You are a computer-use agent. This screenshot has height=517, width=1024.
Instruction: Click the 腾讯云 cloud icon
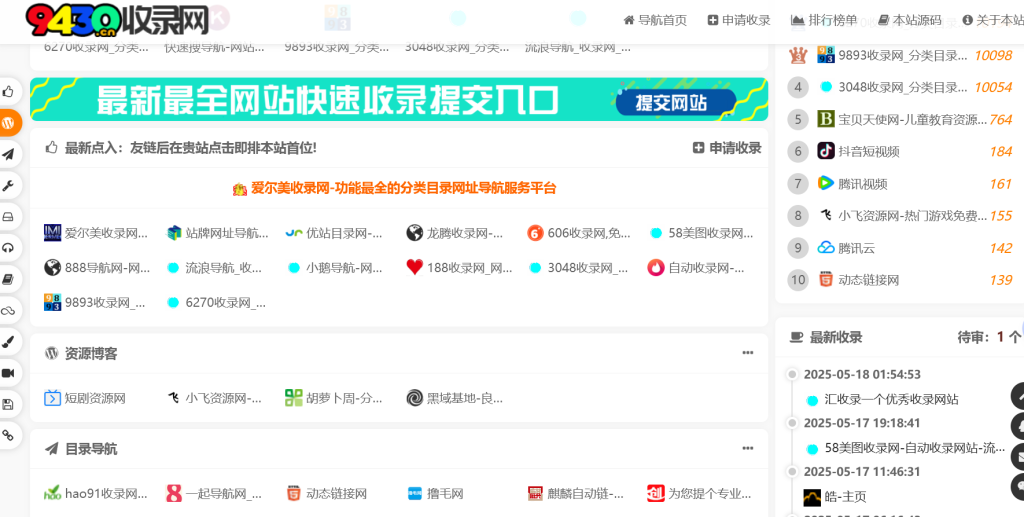click(x=825, y=248)
